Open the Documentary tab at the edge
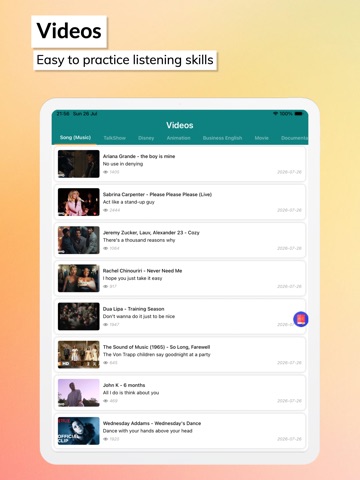This screenshot has height=480, width=360. click(x=294, y=138)
